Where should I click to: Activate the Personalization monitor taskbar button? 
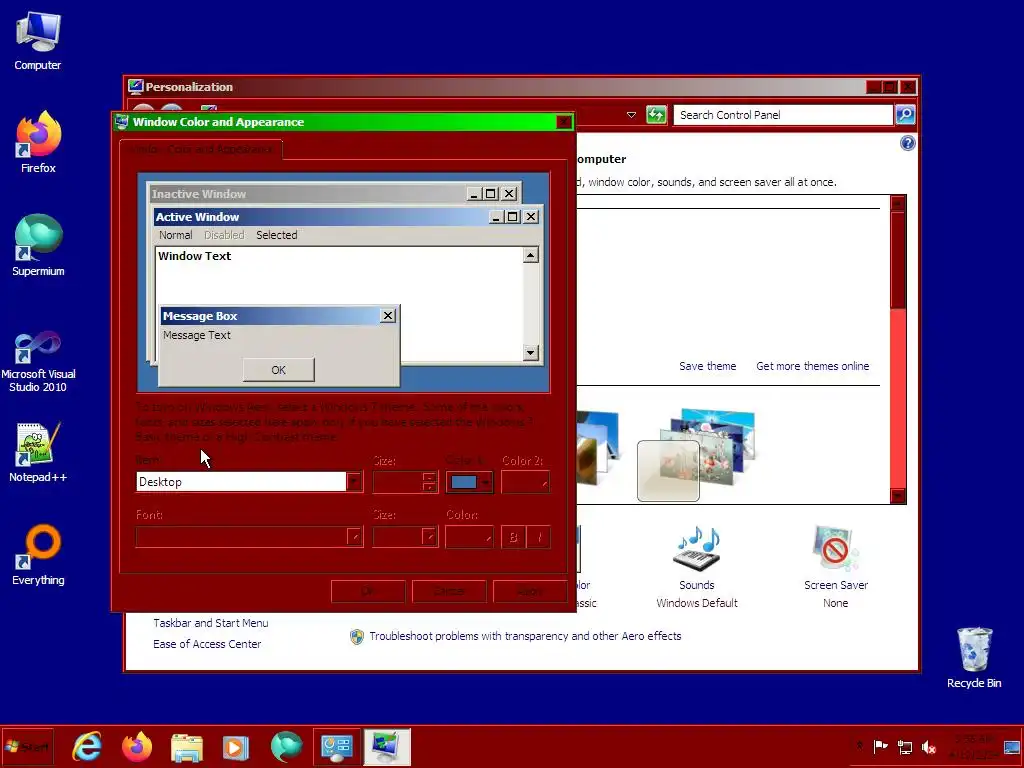[x=387, y=747]
